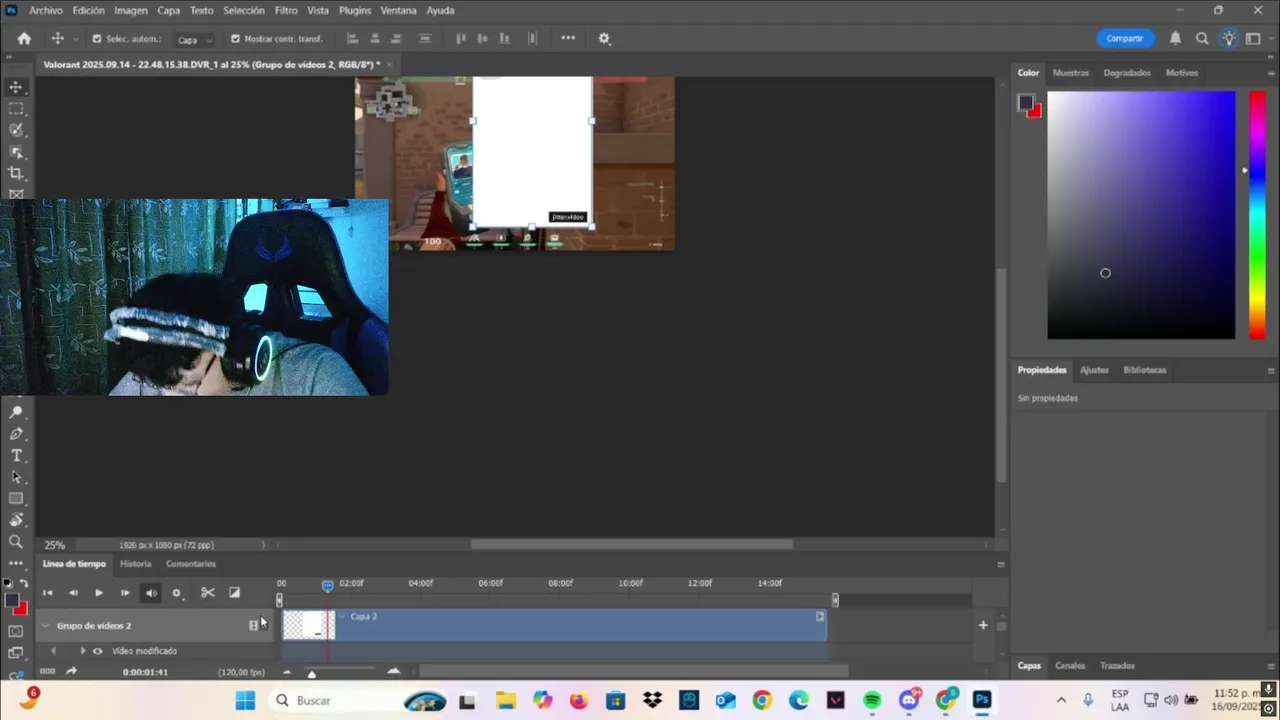Select the Type tool
Screen dimensions: 1280x720
coord(16,455)
